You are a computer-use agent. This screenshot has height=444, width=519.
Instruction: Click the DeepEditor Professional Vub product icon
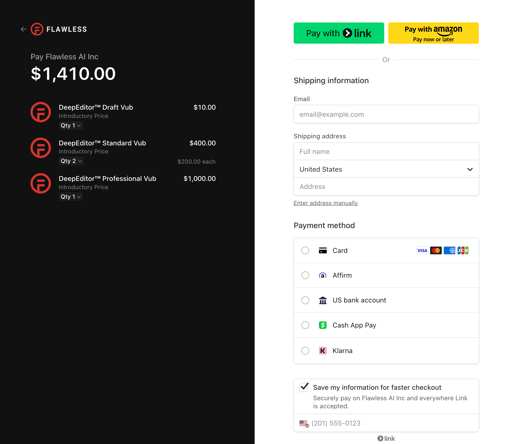[41, 183]
